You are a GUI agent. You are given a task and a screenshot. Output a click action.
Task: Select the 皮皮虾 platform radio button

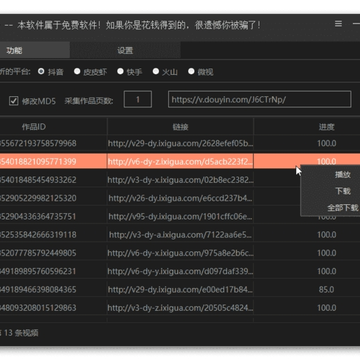coord(77,71)
